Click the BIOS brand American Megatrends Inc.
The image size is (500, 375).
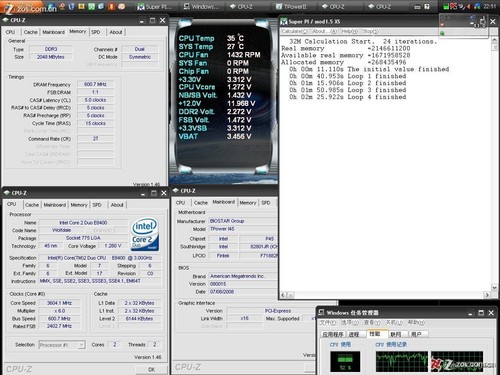242,276
